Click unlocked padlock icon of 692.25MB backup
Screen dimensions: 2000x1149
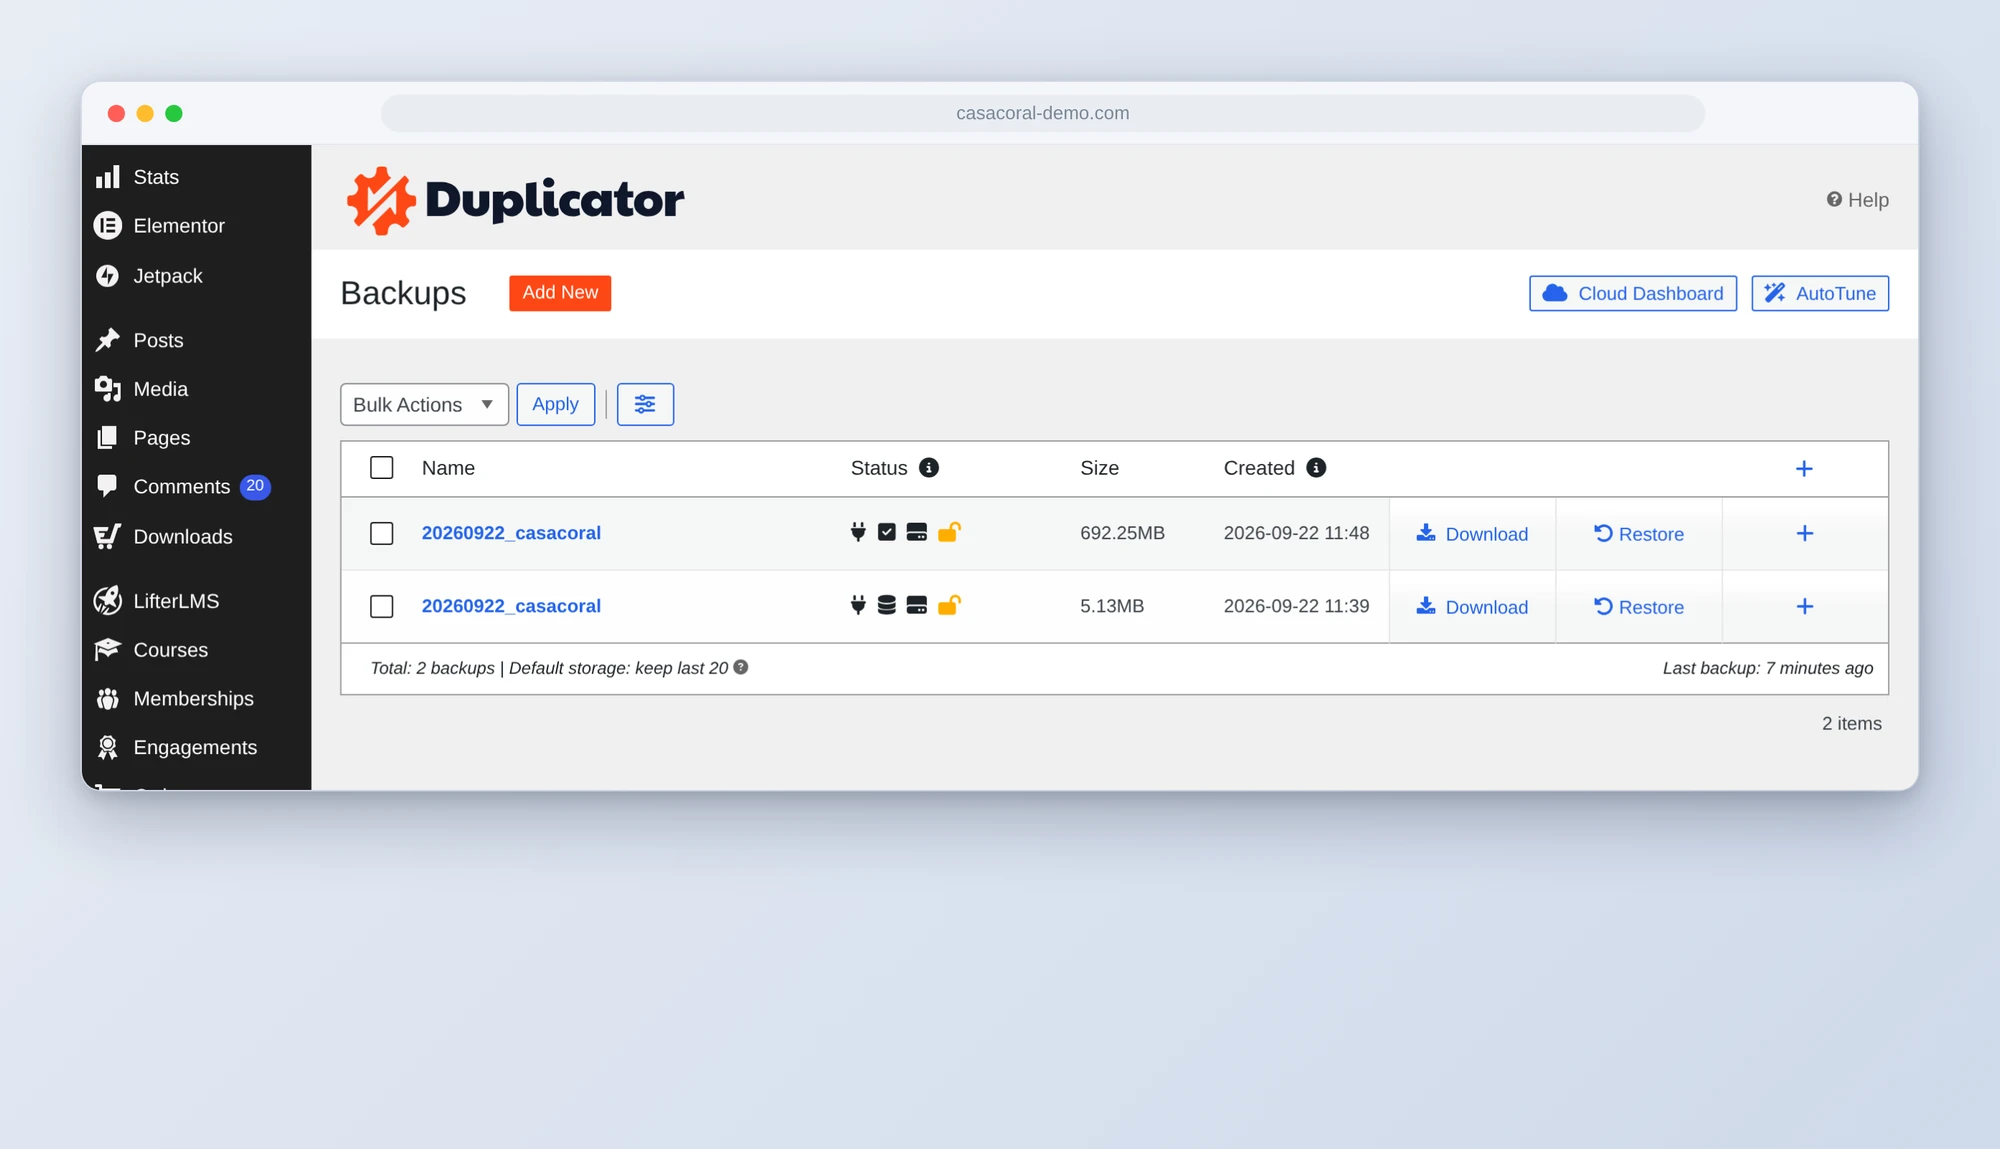949,532
